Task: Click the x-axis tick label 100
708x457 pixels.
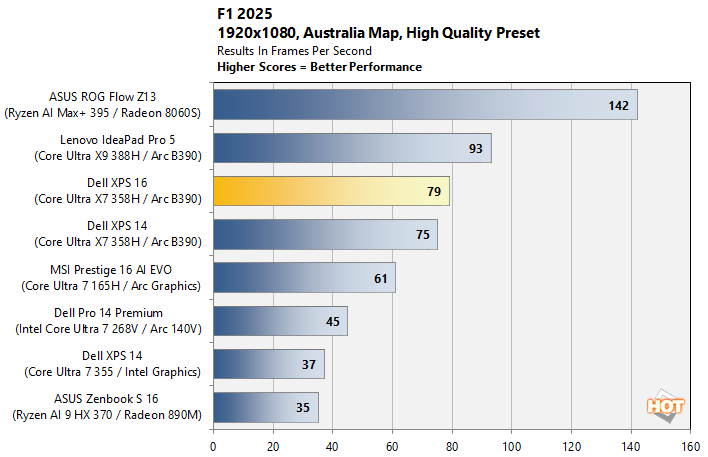Action: (x=512, y=447)
